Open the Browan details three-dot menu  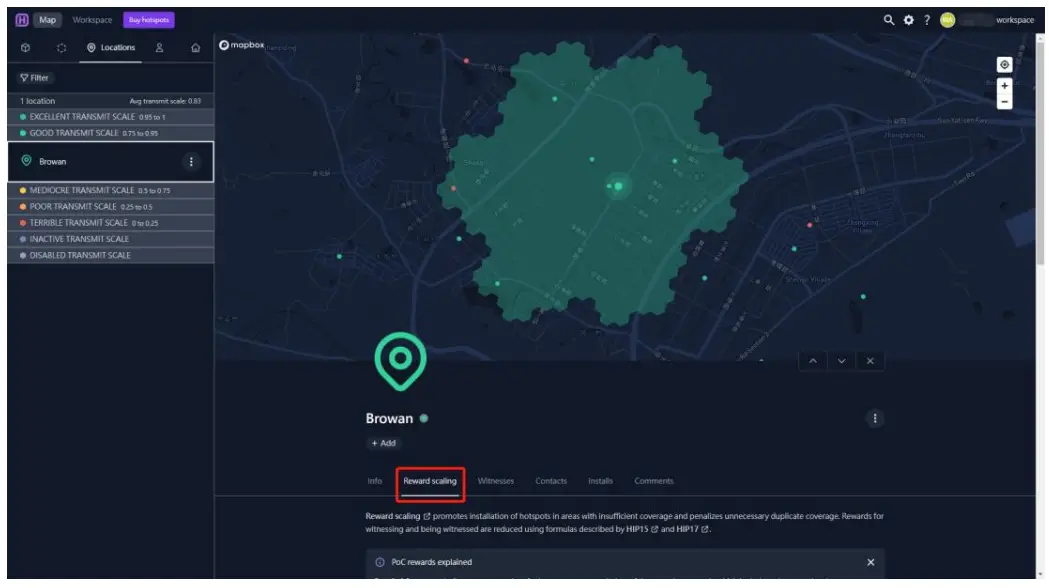pos(874,418)
